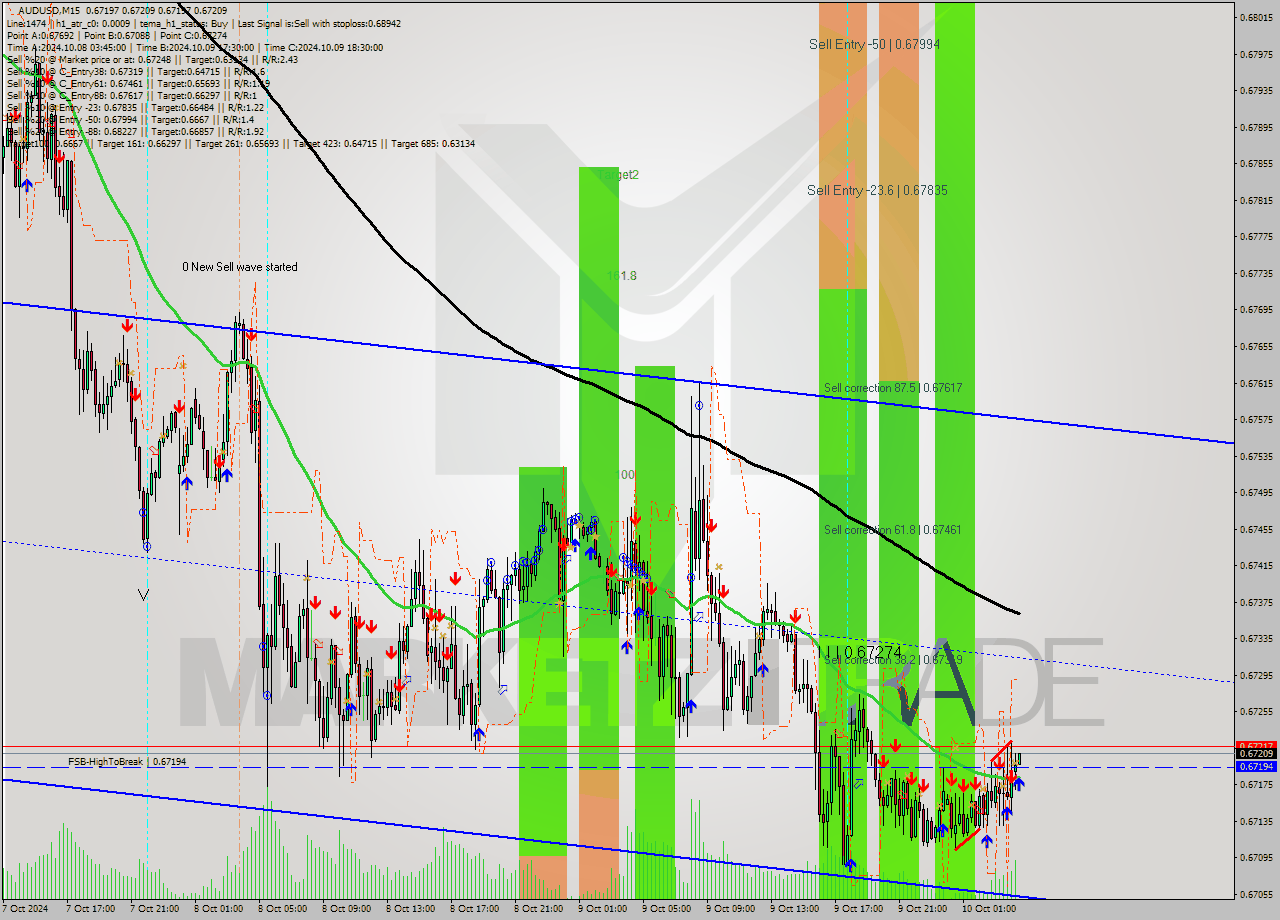Click the '8 Oct 01:00' time axis label

(x=218, y=909)
